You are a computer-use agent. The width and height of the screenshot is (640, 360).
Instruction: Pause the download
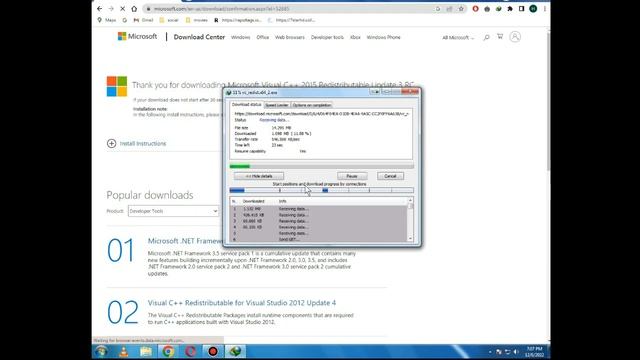click(352, 176)
